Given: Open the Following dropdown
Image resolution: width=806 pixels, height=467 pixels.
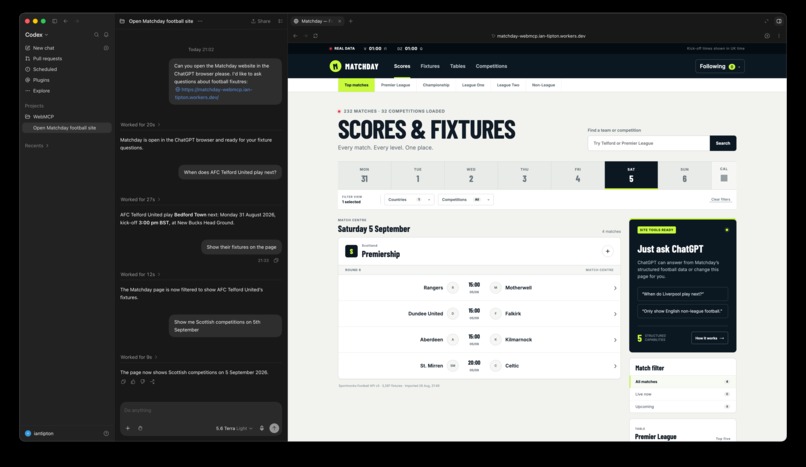Looking at the screenshot, I should (x=720, y=66).
